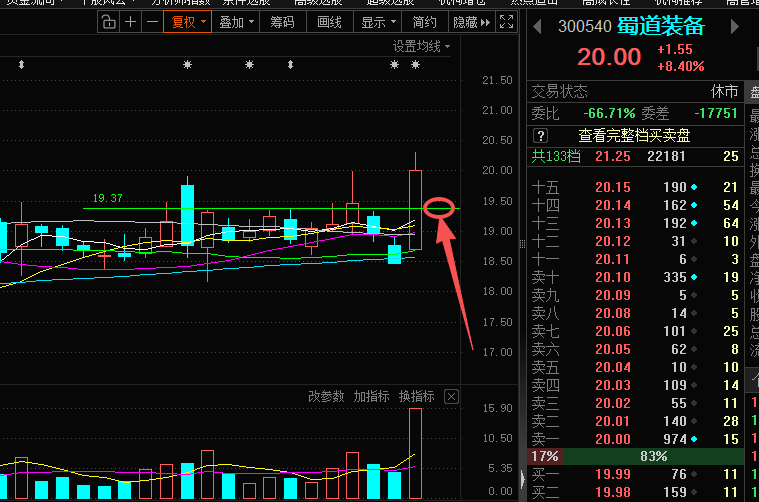Click the 卖五 price 20.04
This screenshot has height=502, width=759.
[613, 367]
